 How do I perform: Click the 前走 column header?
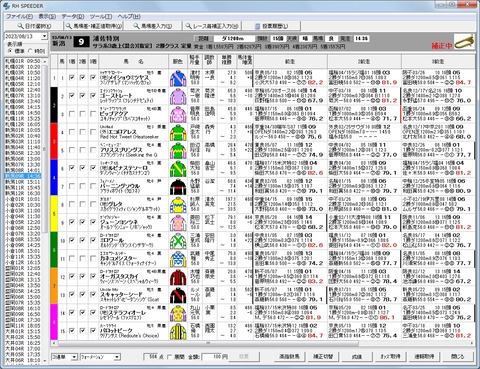290,61
